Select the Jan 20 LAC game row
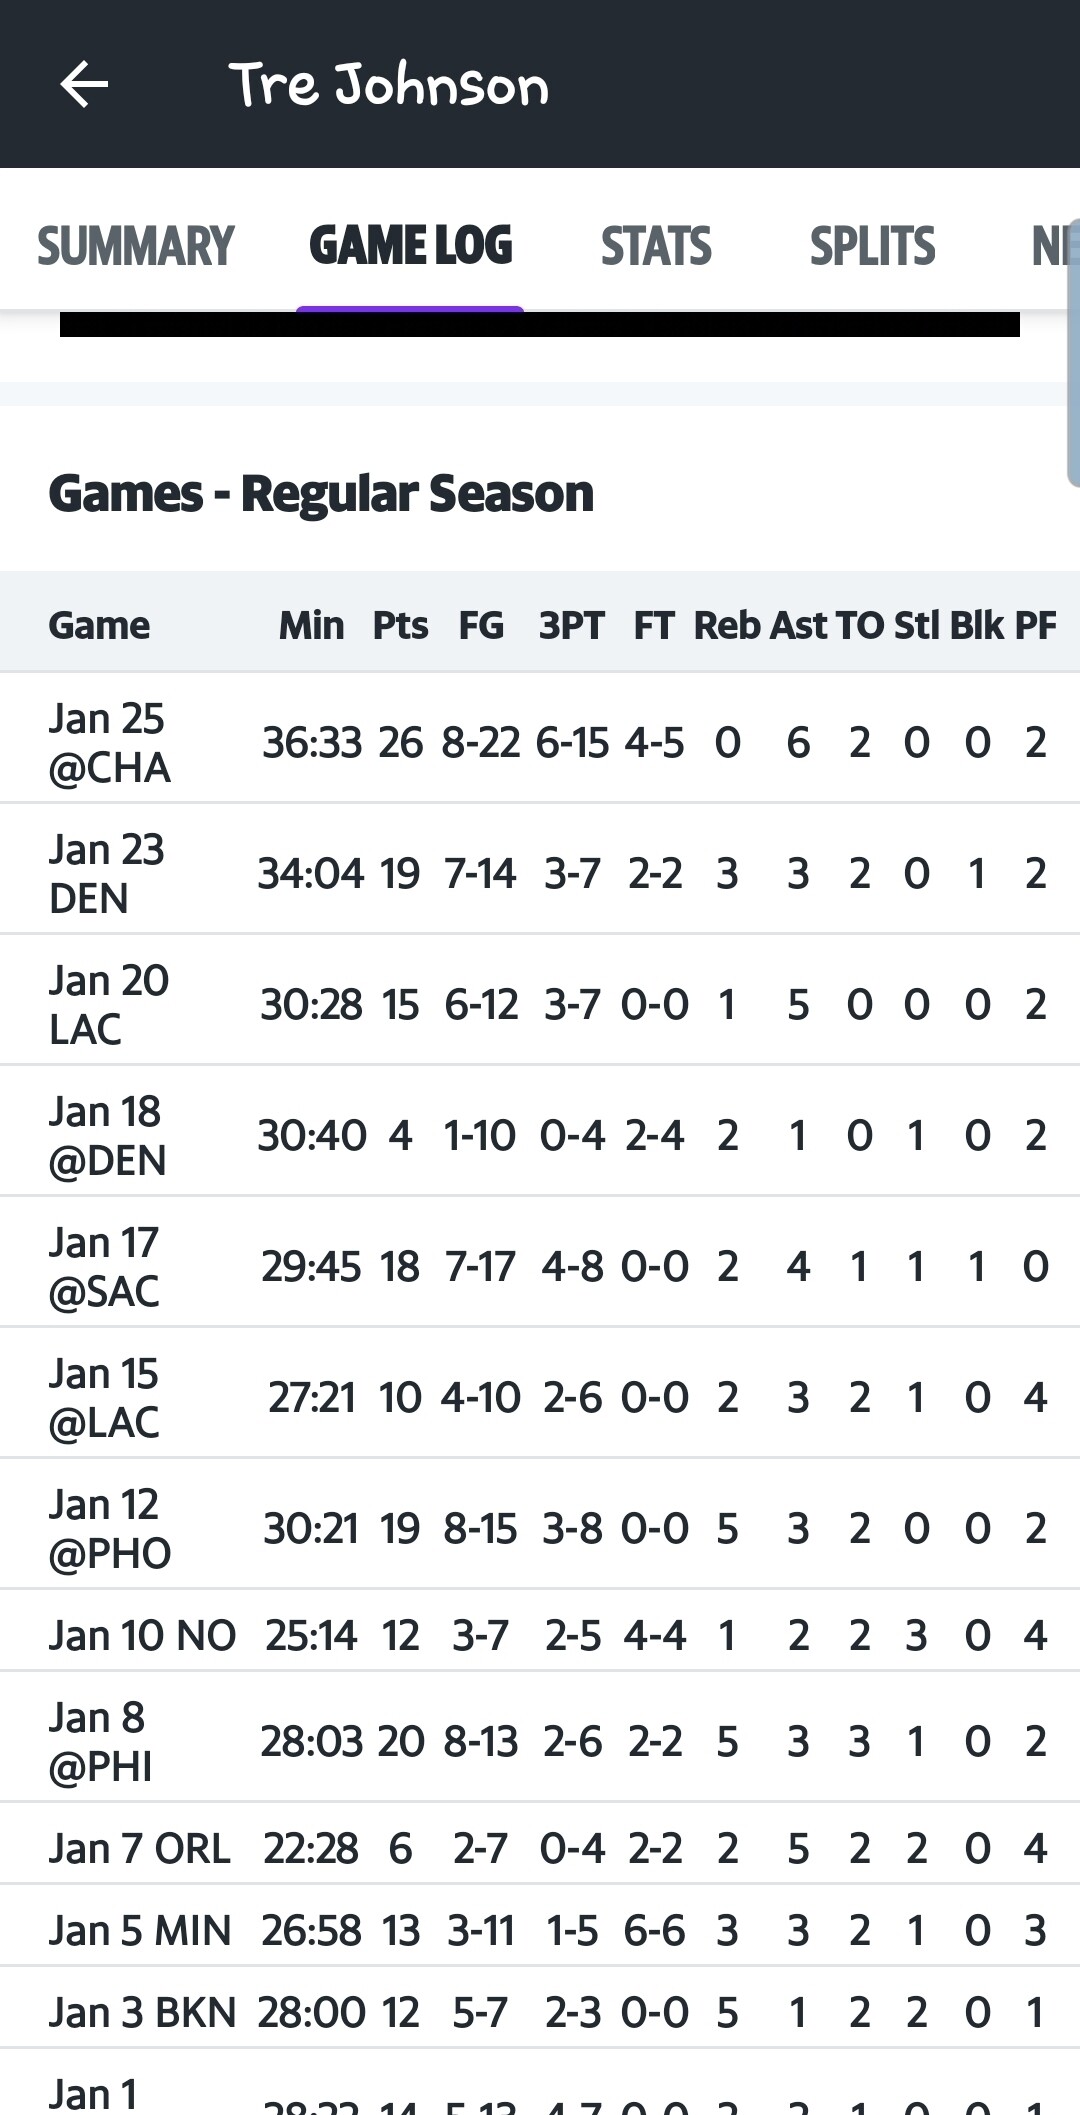The width and height of the screenshot is (1080, 2115). [109, 1005]
